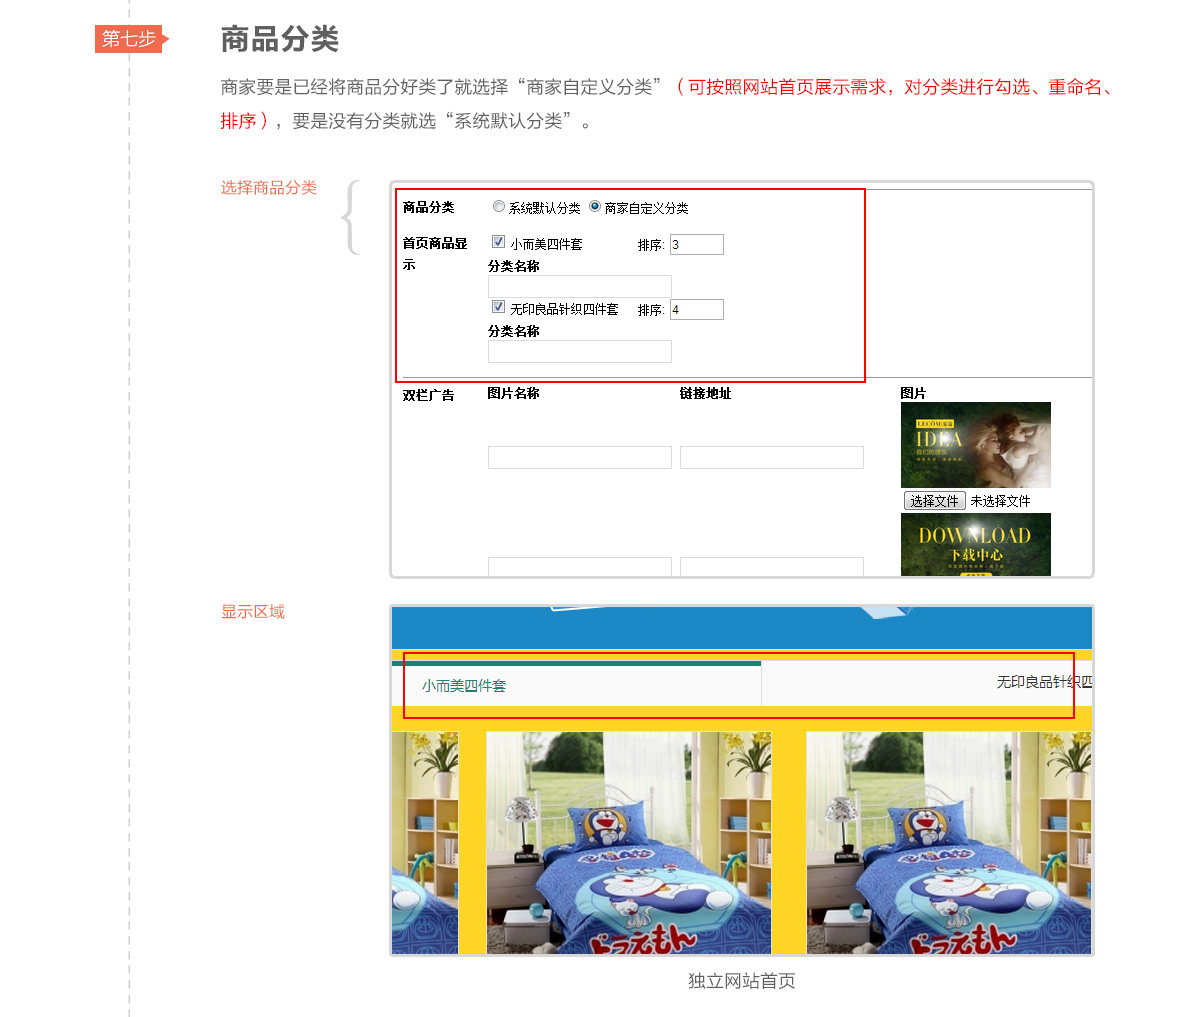Click the DOWNLOAD 下载中心 image thumbnail

coord(976,544)
